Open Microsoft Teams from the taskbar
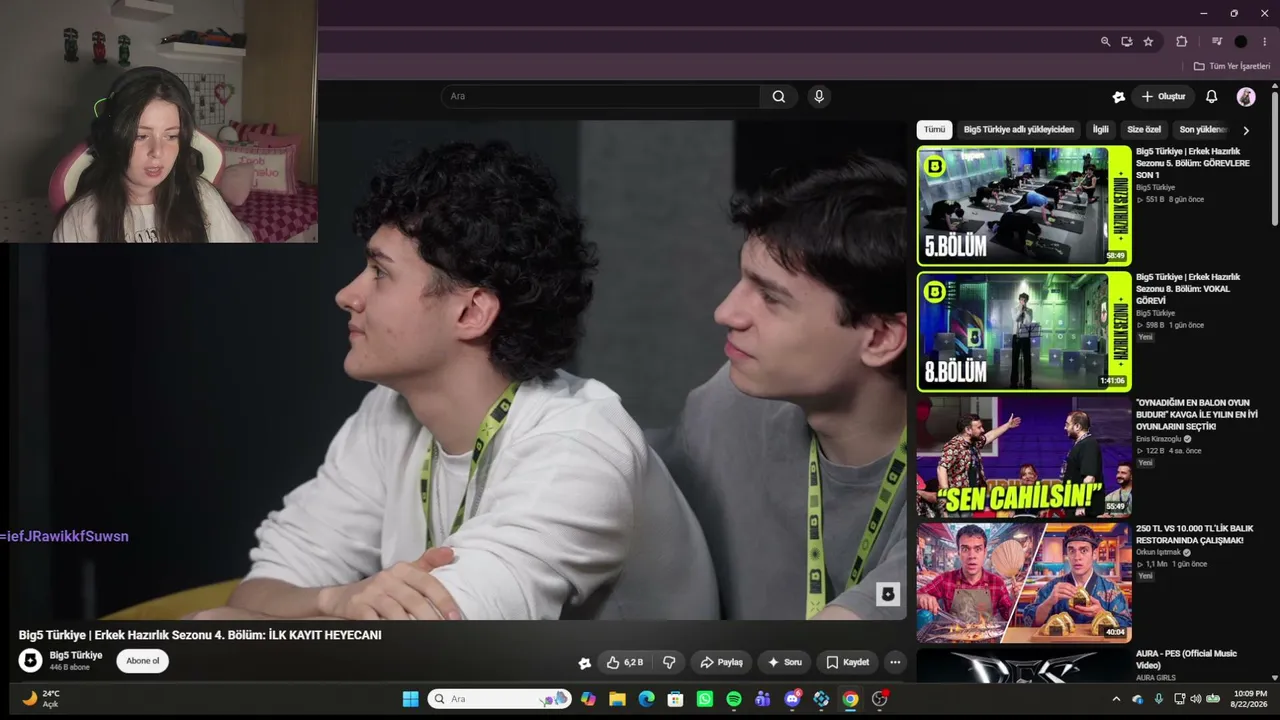This screenshot has width=1280, height=720. click(763, 699)
